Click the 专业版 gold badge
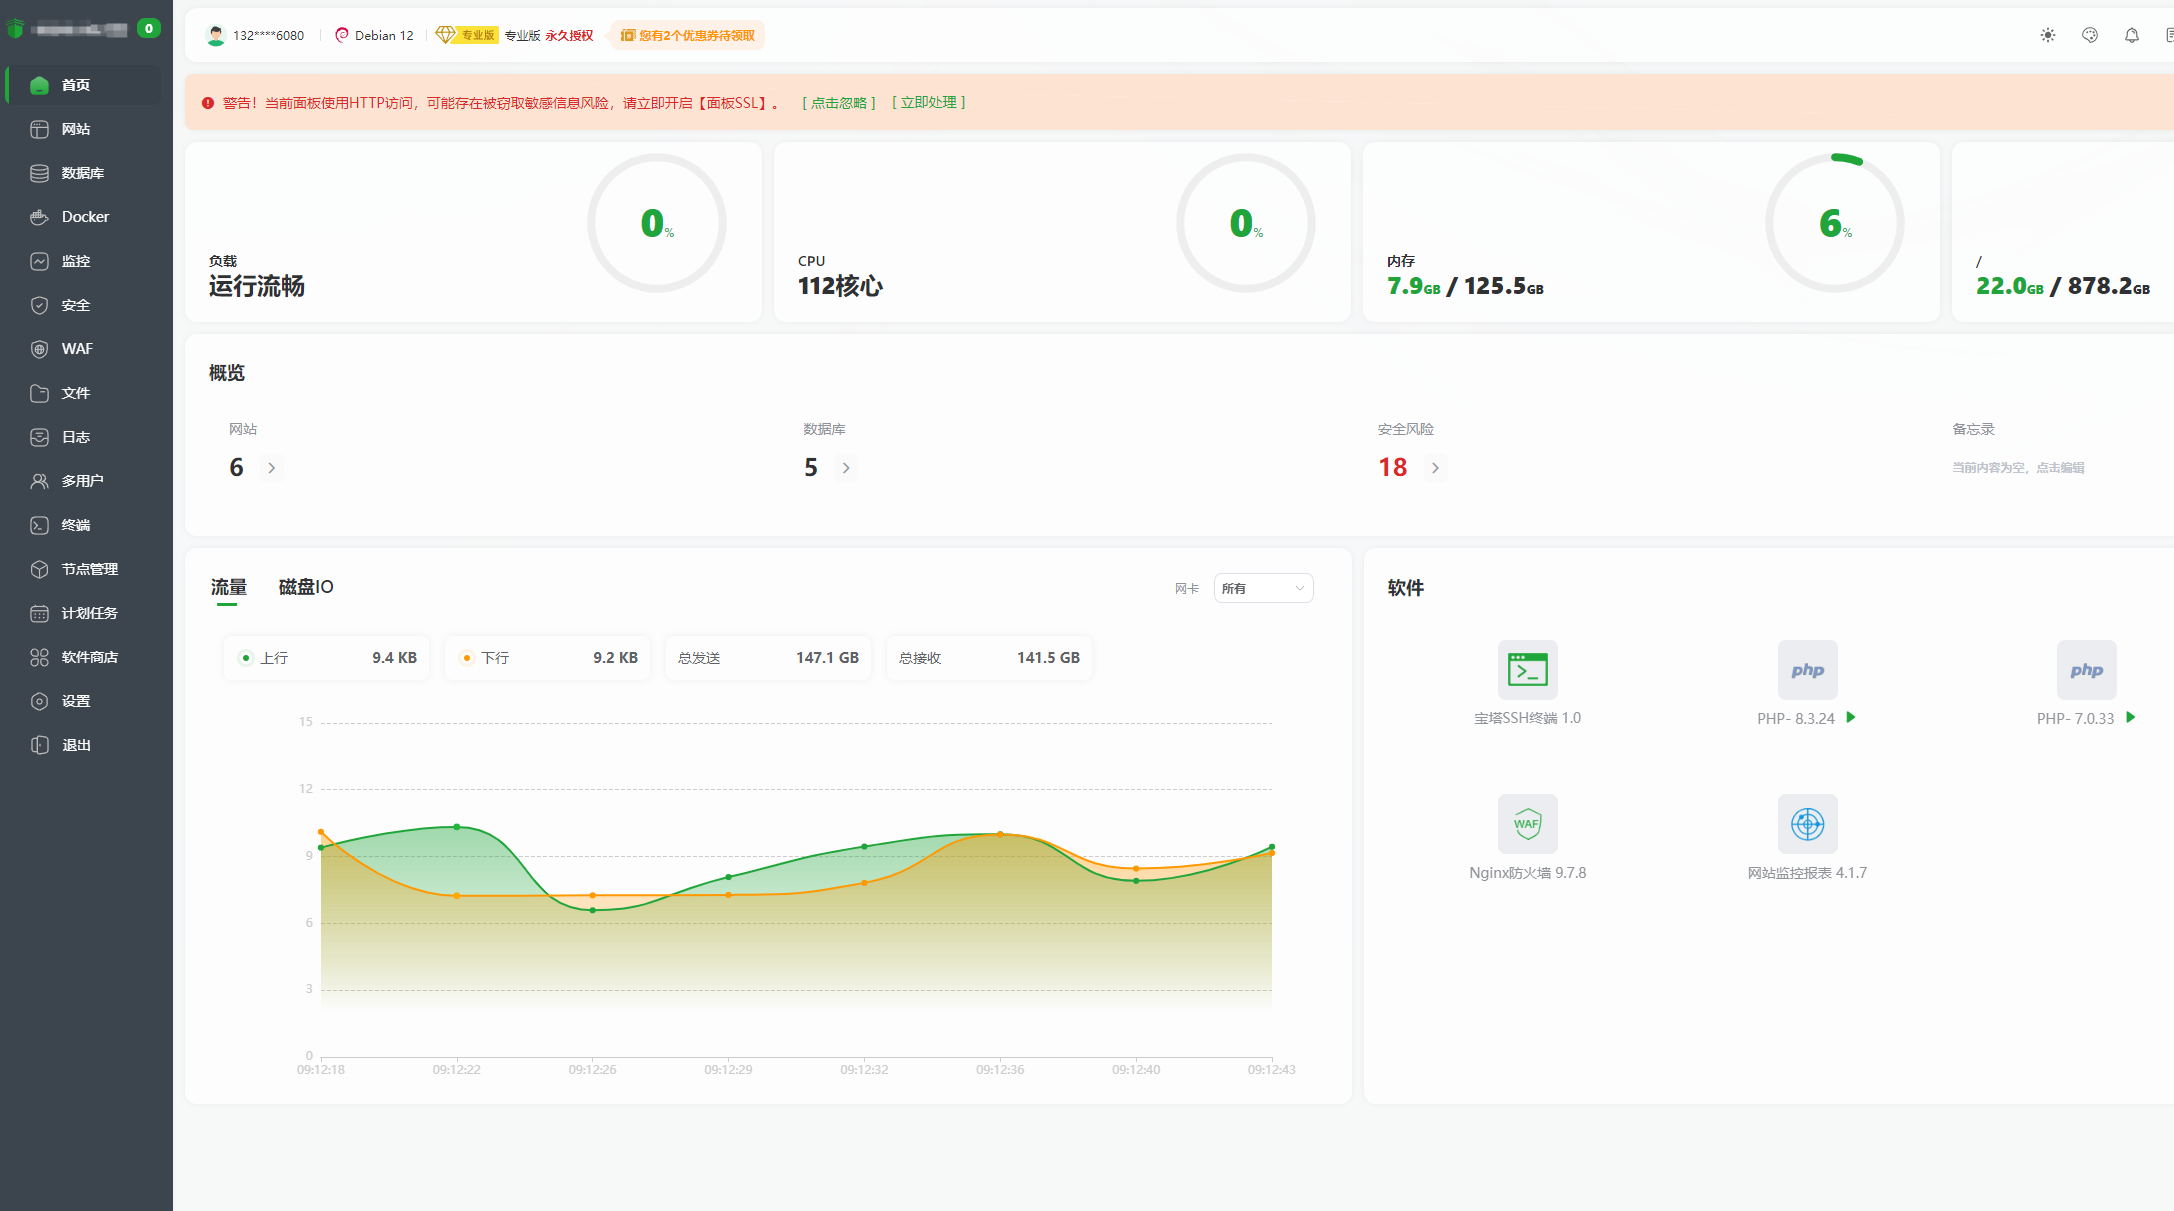2174x1211 pixels. (467, 35)
